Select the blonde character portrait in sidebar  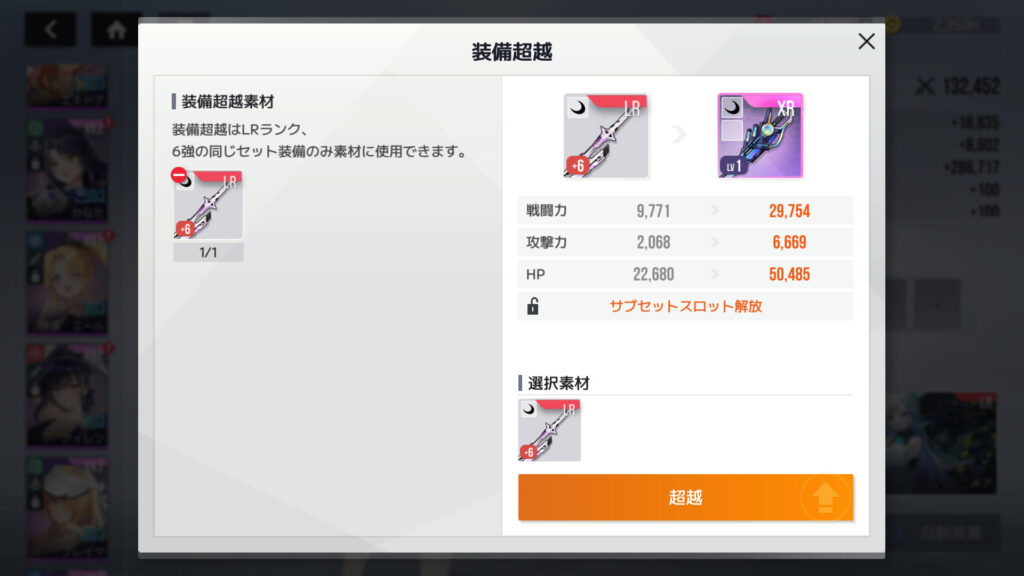click(x=67, y=282)
